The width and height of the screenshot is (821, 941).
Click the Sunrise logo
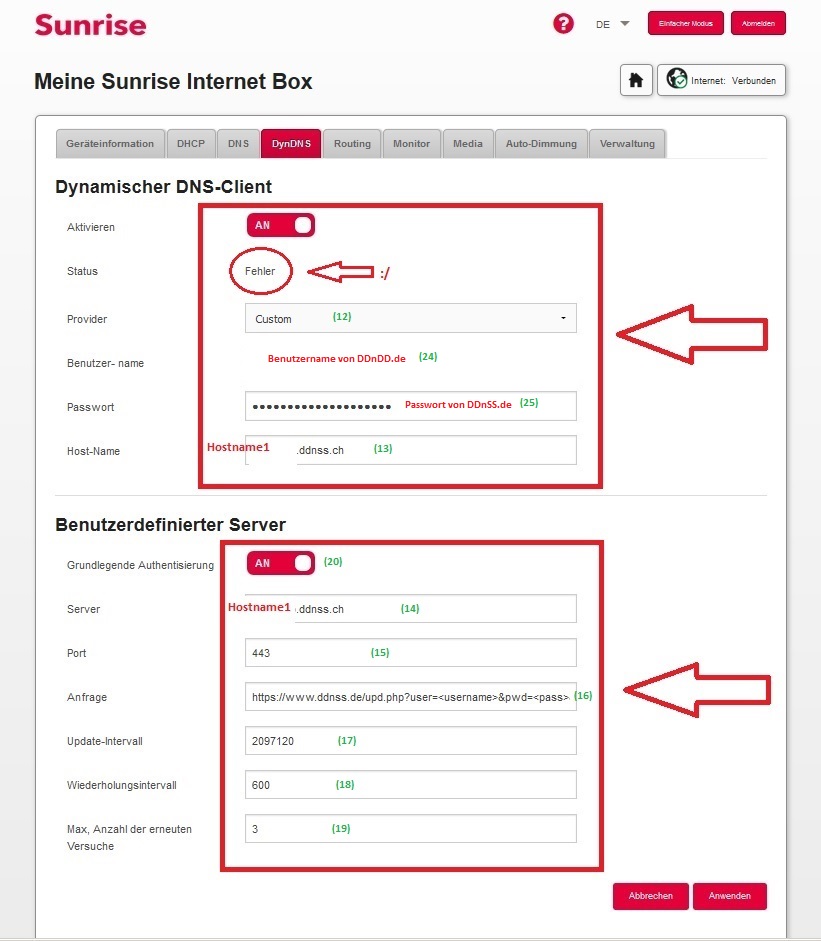(x=91, y=25)
